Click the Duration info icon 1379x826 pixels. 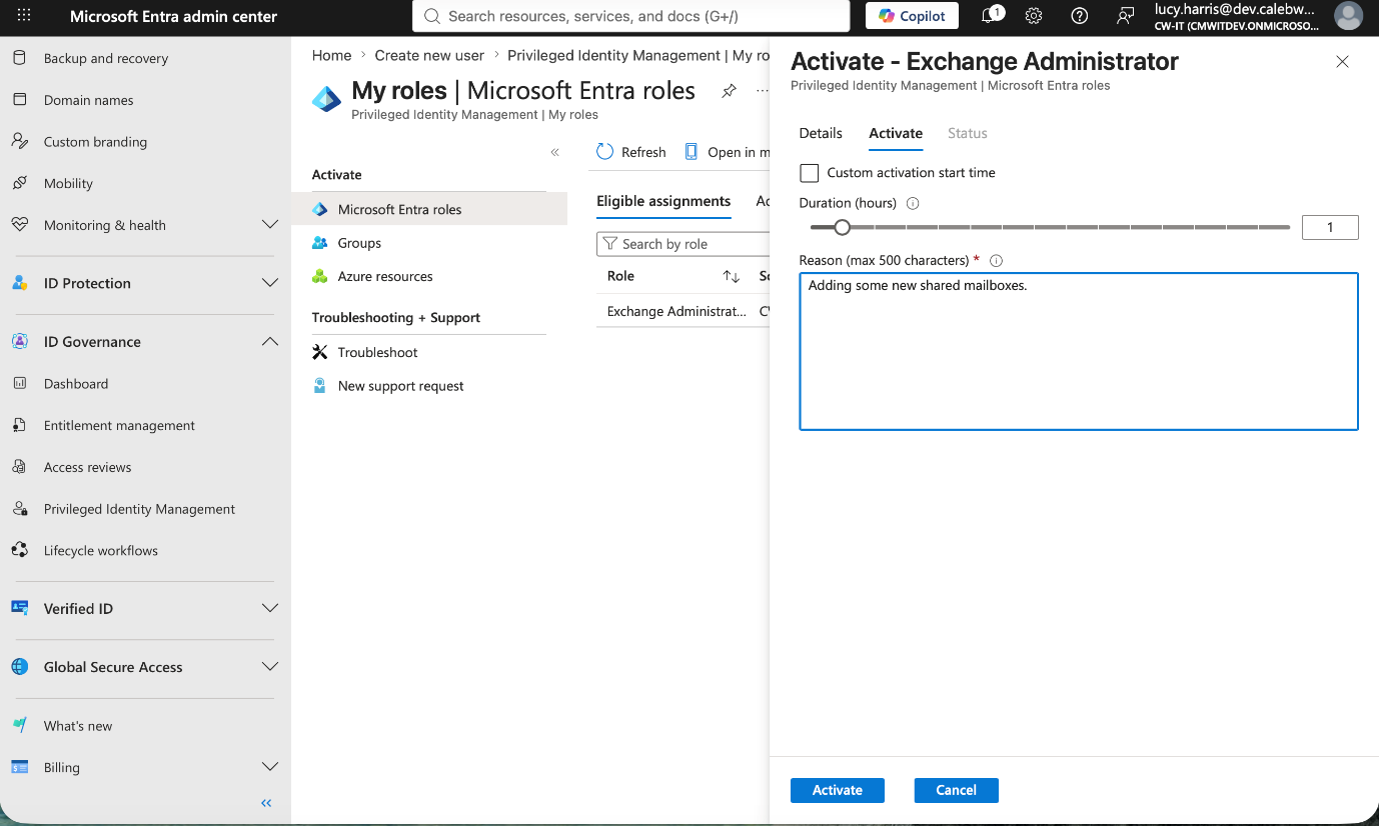(x=912, y=203)
